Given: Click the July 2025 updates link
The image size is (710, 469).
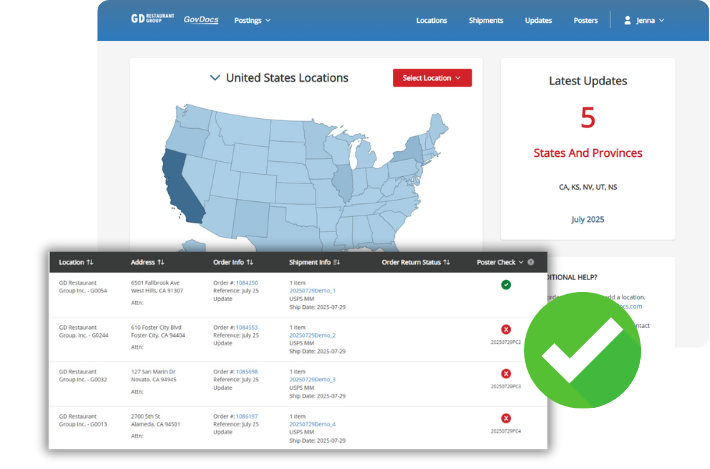Looking at the screenshot, I should tap(588, 220).
